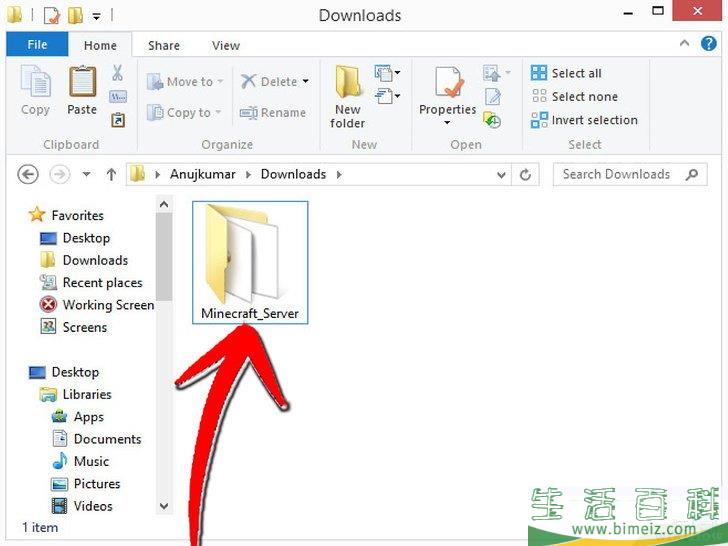Open the Delete dropdown arrow
The height and width of the screenshot is (546, 728).
pos(306,81)
